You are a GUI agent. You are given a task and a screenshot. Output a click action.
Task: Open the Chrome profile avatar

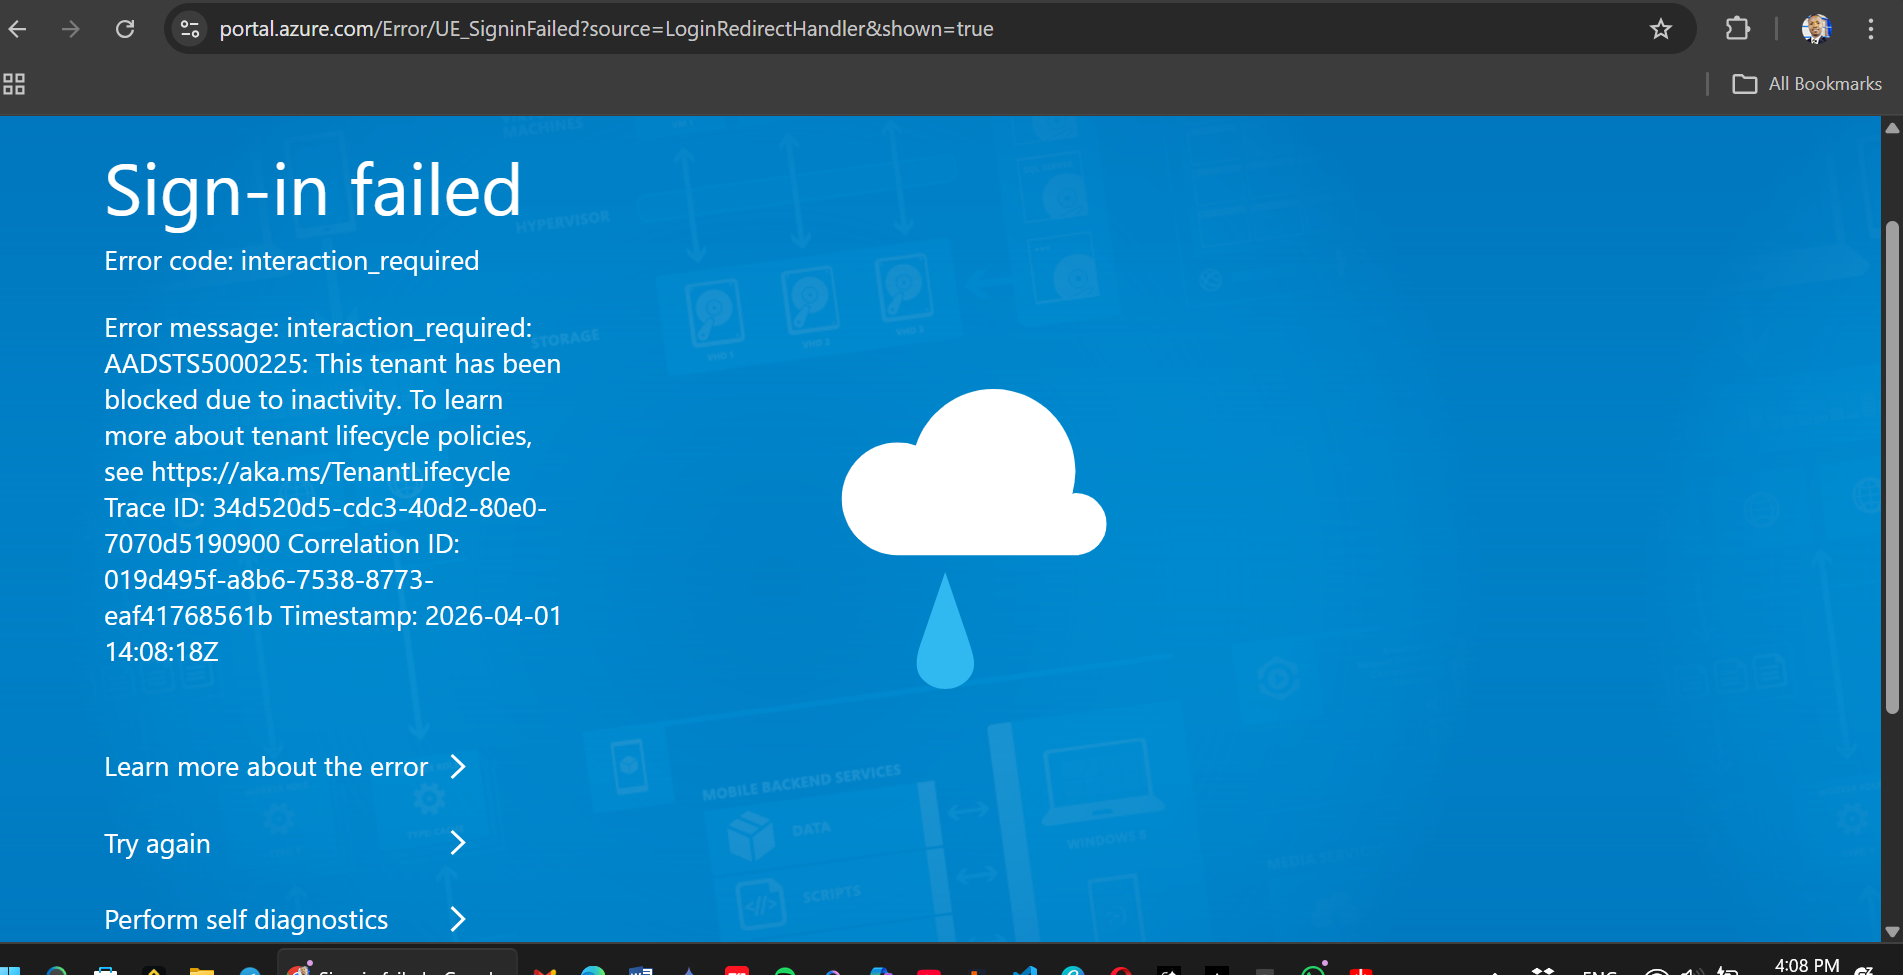pyautogui.click(x=1816, y=29)
